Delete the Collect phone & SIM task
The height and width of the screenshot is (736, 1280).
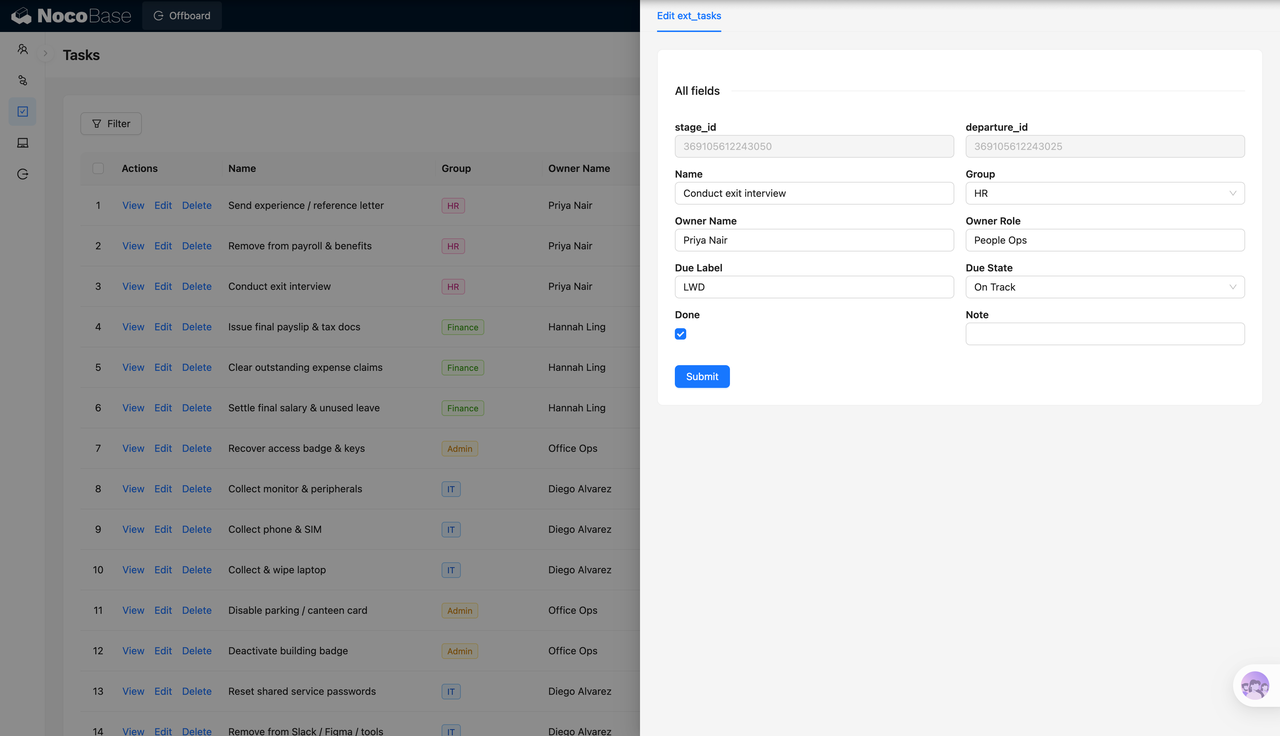pos(197,529)
